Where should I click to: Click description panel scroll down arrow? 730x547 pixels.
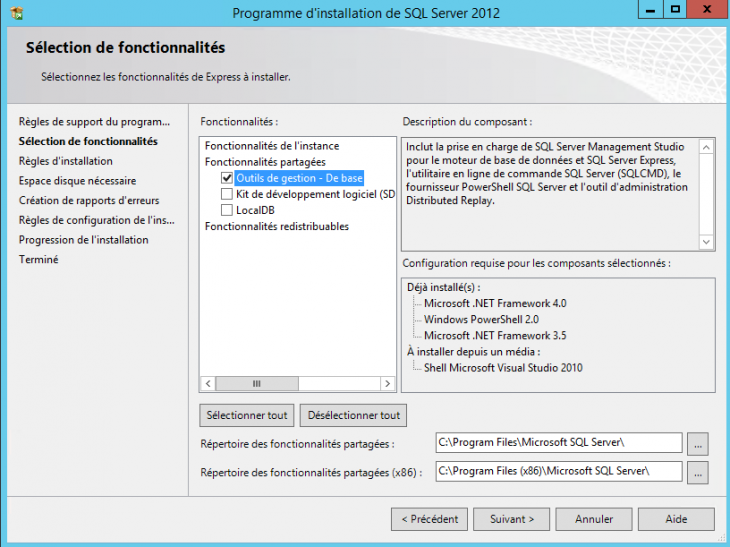pyautogui.click(x=706, y=242)
